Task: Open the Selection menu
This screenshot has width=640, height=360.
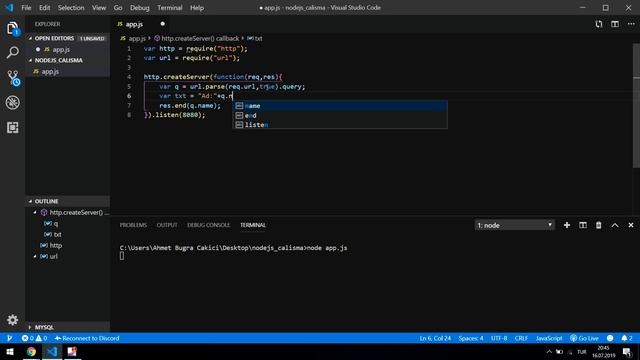Action: (71, 8)
